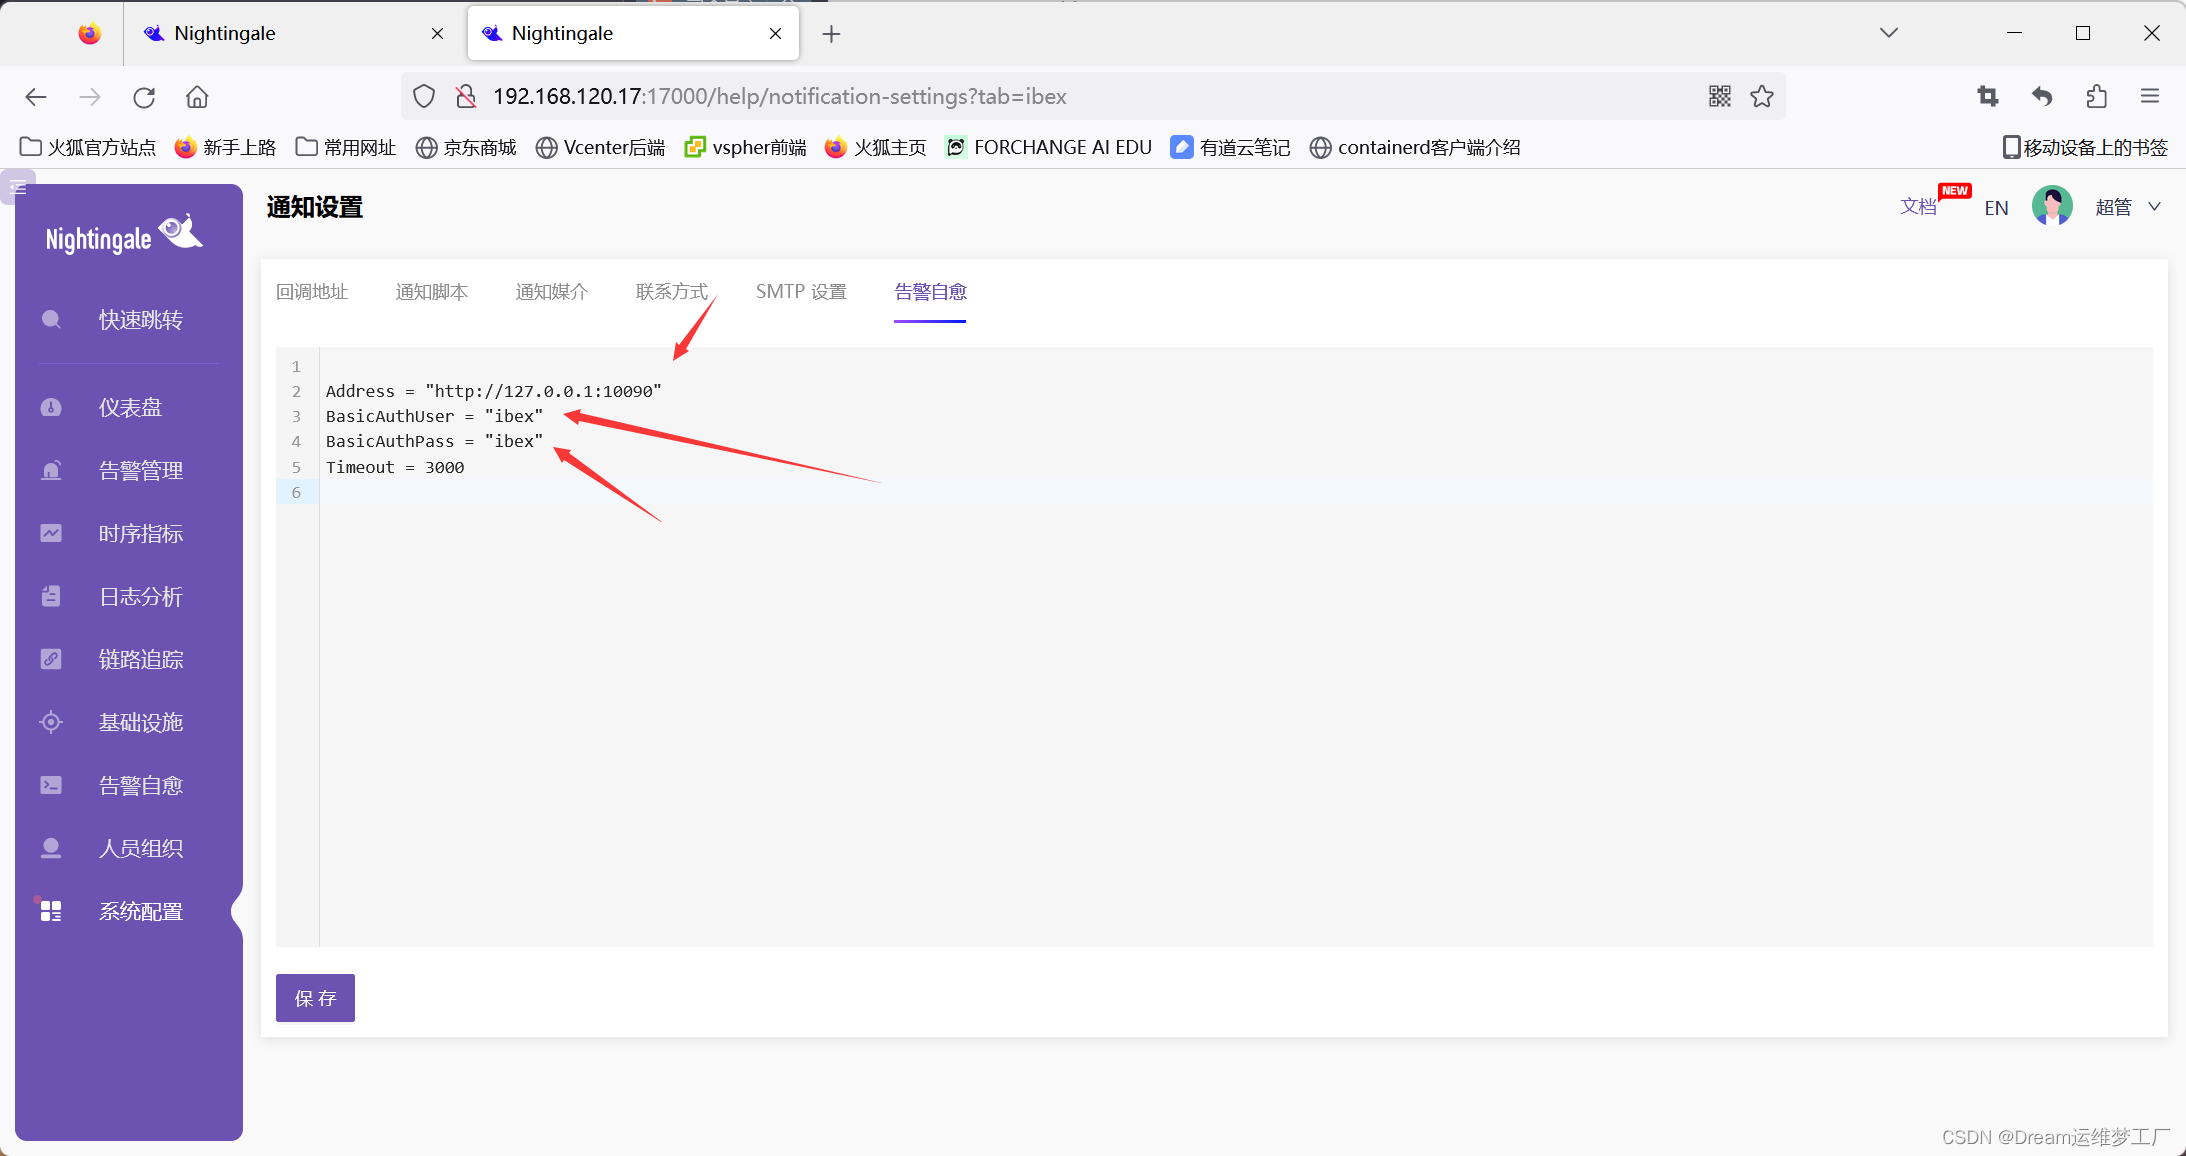The height and width of the screenshot is (1156, 2186).
Task: Collapse the sidebar with menu toggle
Action: tap(18, 187)
